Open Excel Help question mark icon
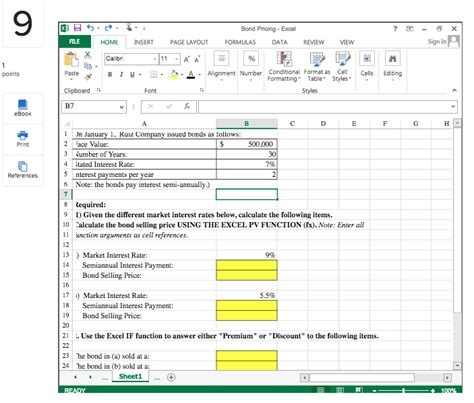Screen dimensions: 474x403 pyautogui.click(x=395, y=29)
